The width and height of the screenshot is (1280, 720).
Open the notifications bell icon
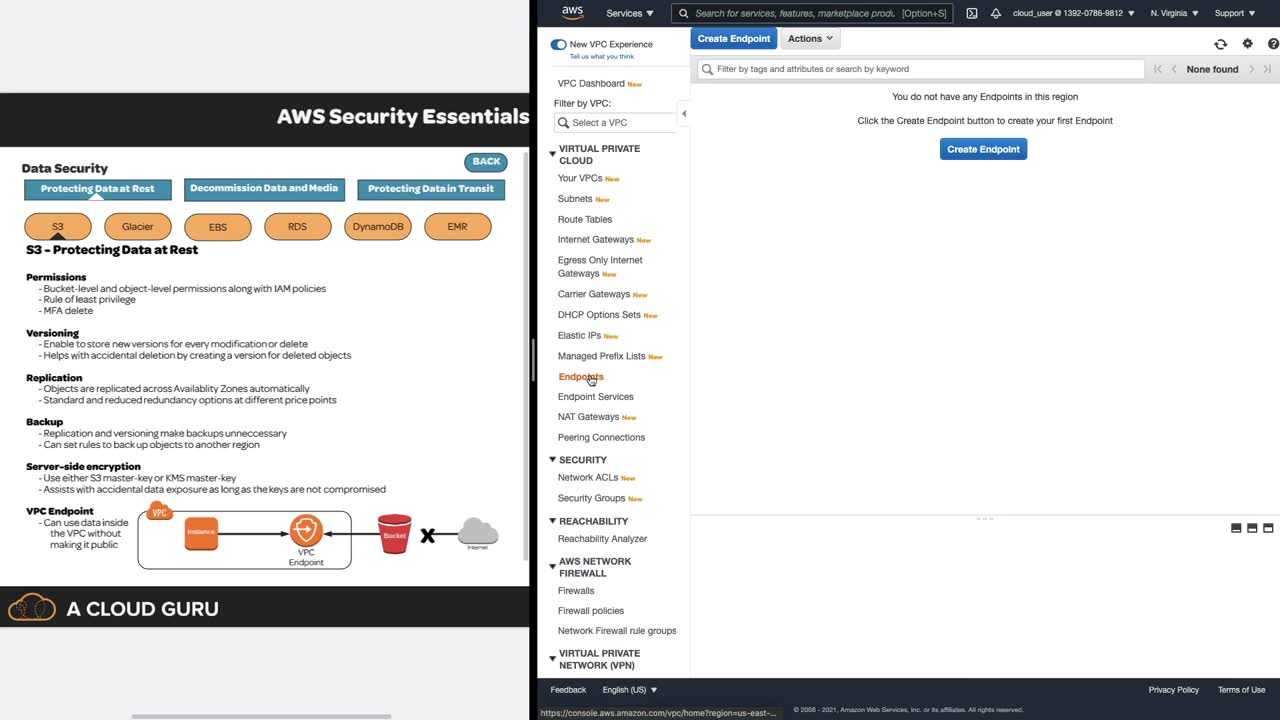tap(995, 13)
